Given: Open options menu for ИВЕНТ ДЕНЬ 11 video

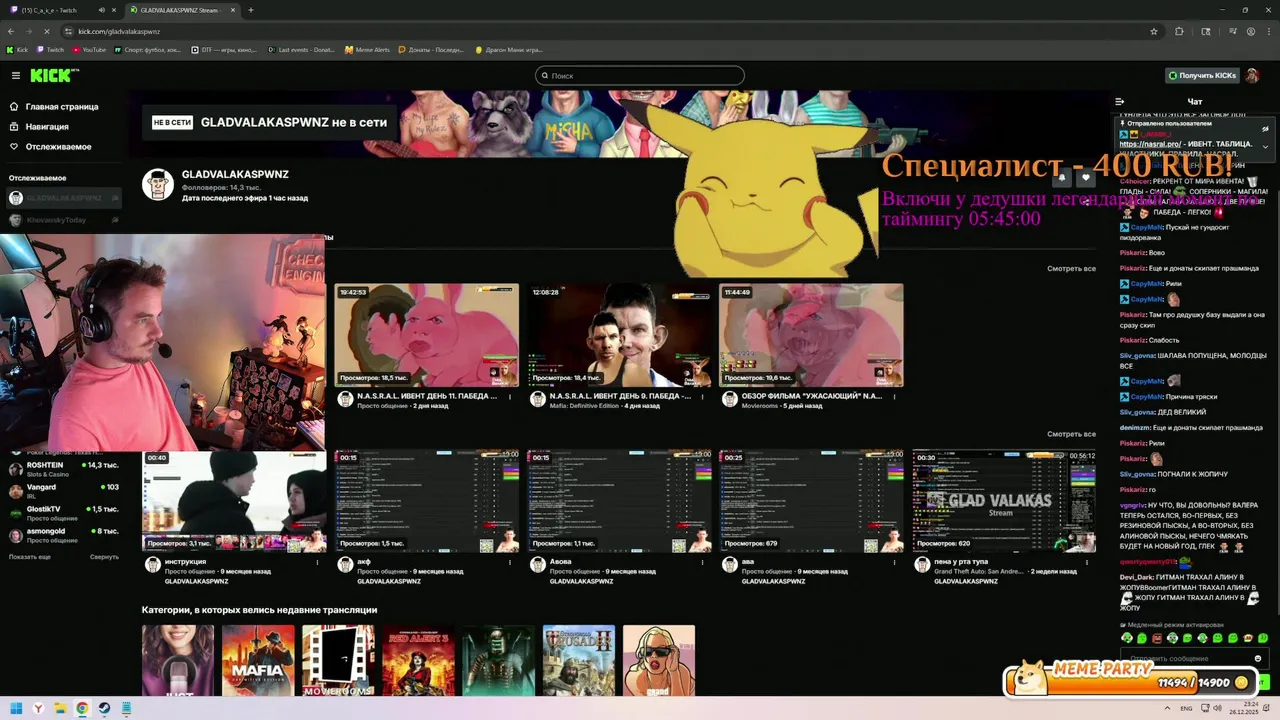Looking at the screenshot, I should pyautogui.click(x=510, y=397).
